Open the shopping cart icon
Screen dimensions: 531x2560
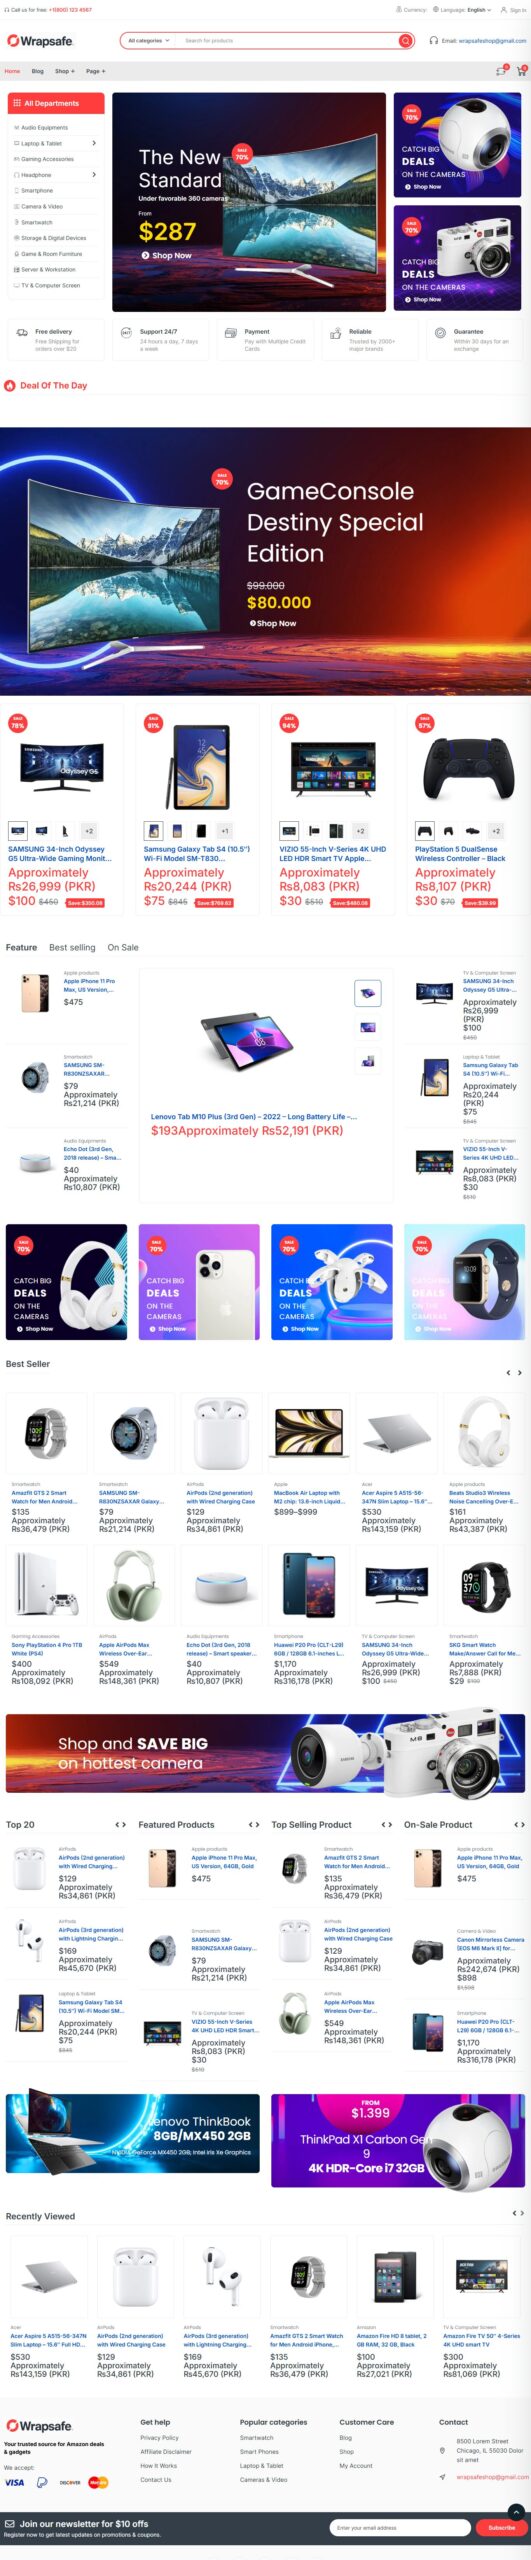click(x=521, y=71)
